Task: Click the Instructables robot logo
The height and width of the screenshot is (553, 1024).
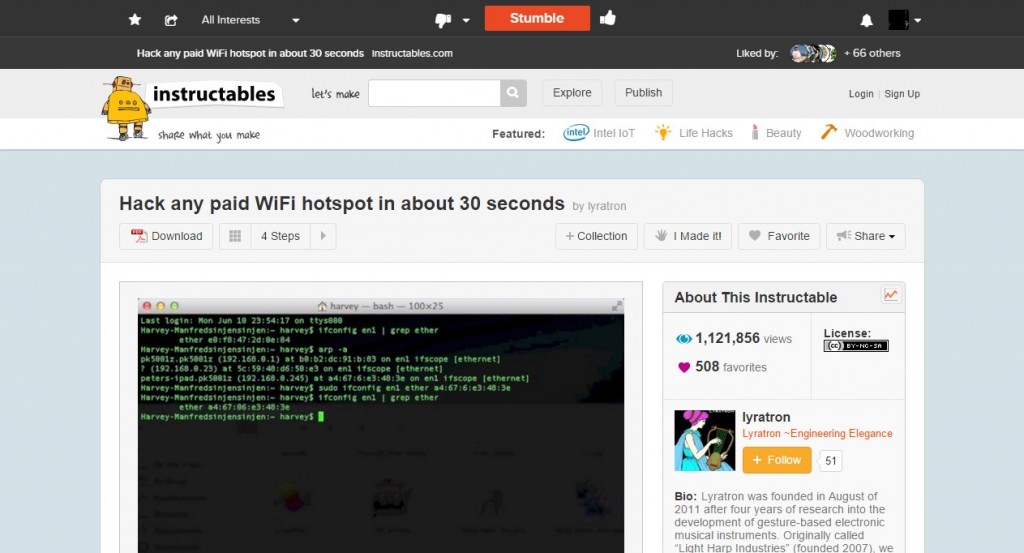Action: pyautogui.click(x=125, y=108)
